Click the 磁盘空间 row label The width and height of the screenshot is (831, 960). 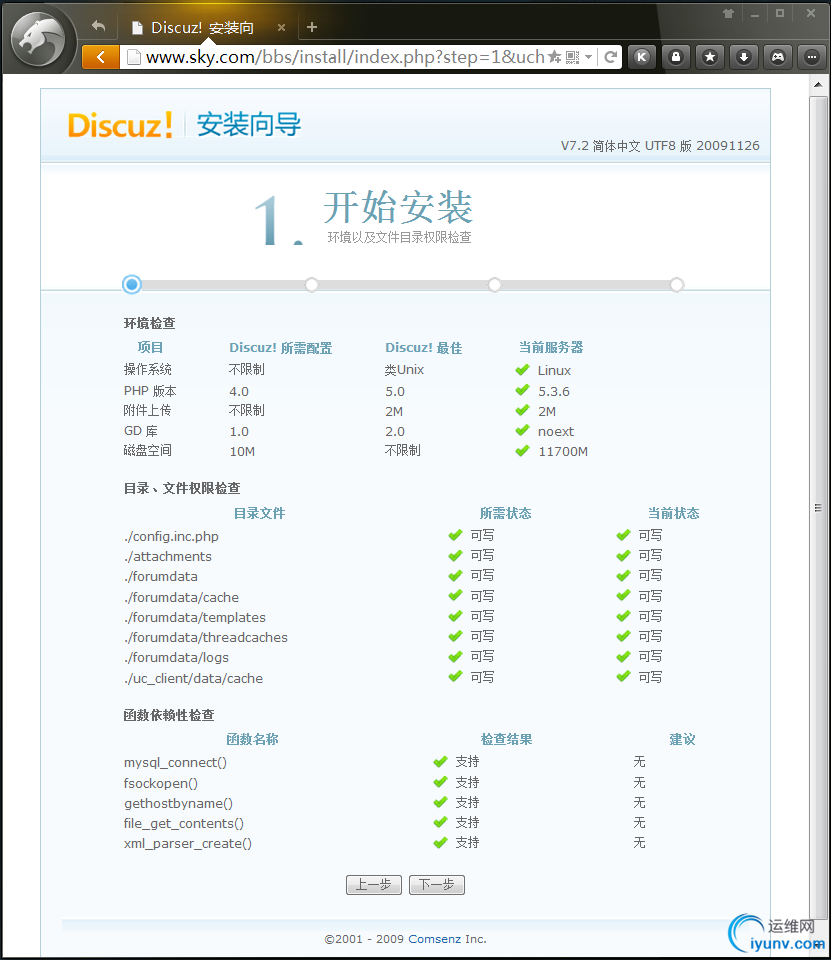tap(148, 451)
